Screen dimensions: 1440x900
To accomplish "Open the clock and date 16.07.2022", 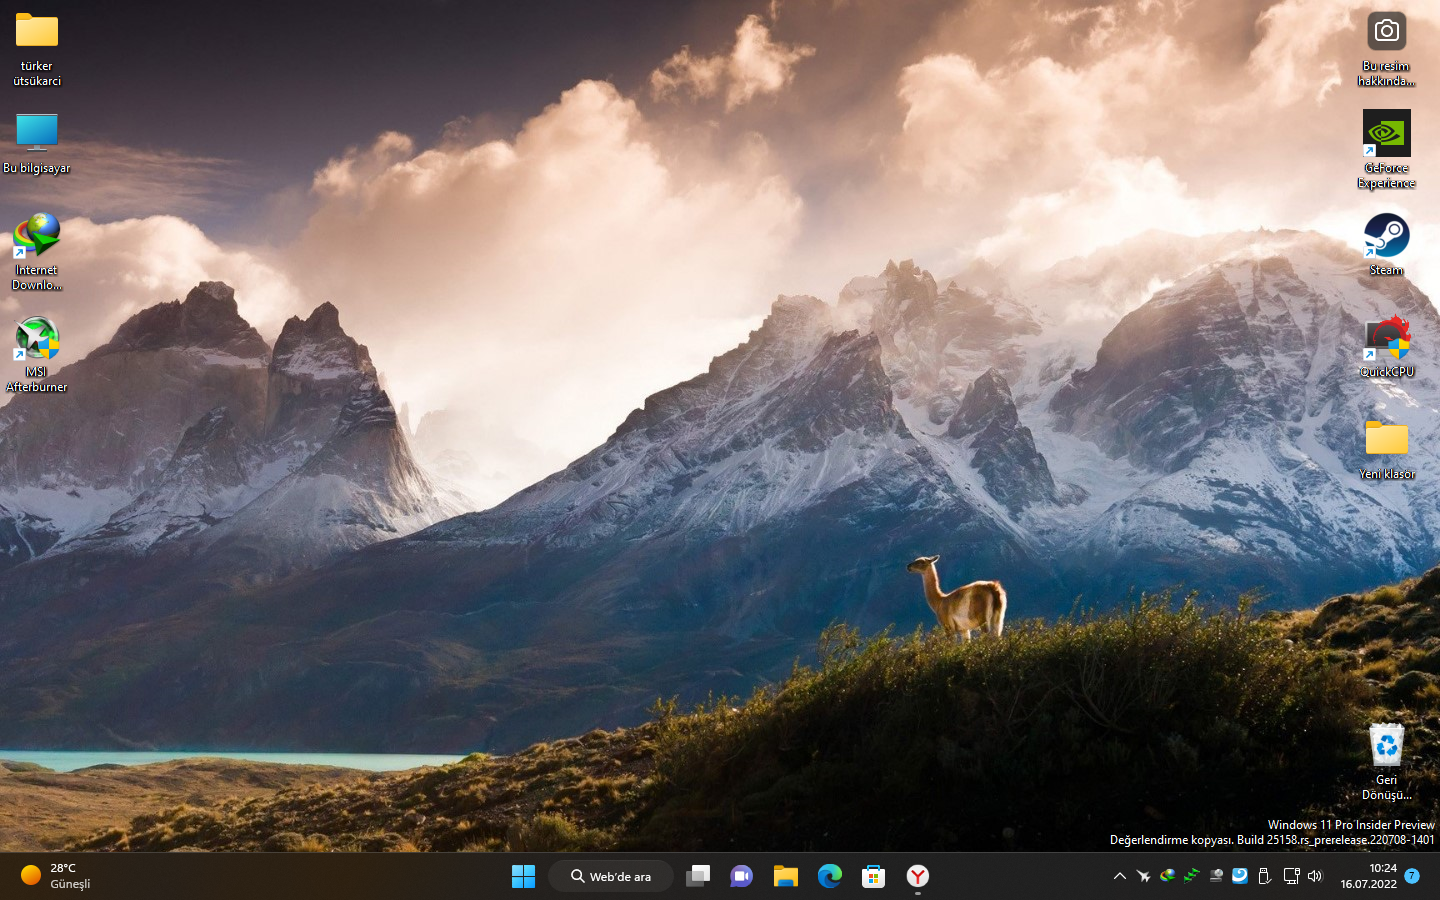I will coord(1369,876).
